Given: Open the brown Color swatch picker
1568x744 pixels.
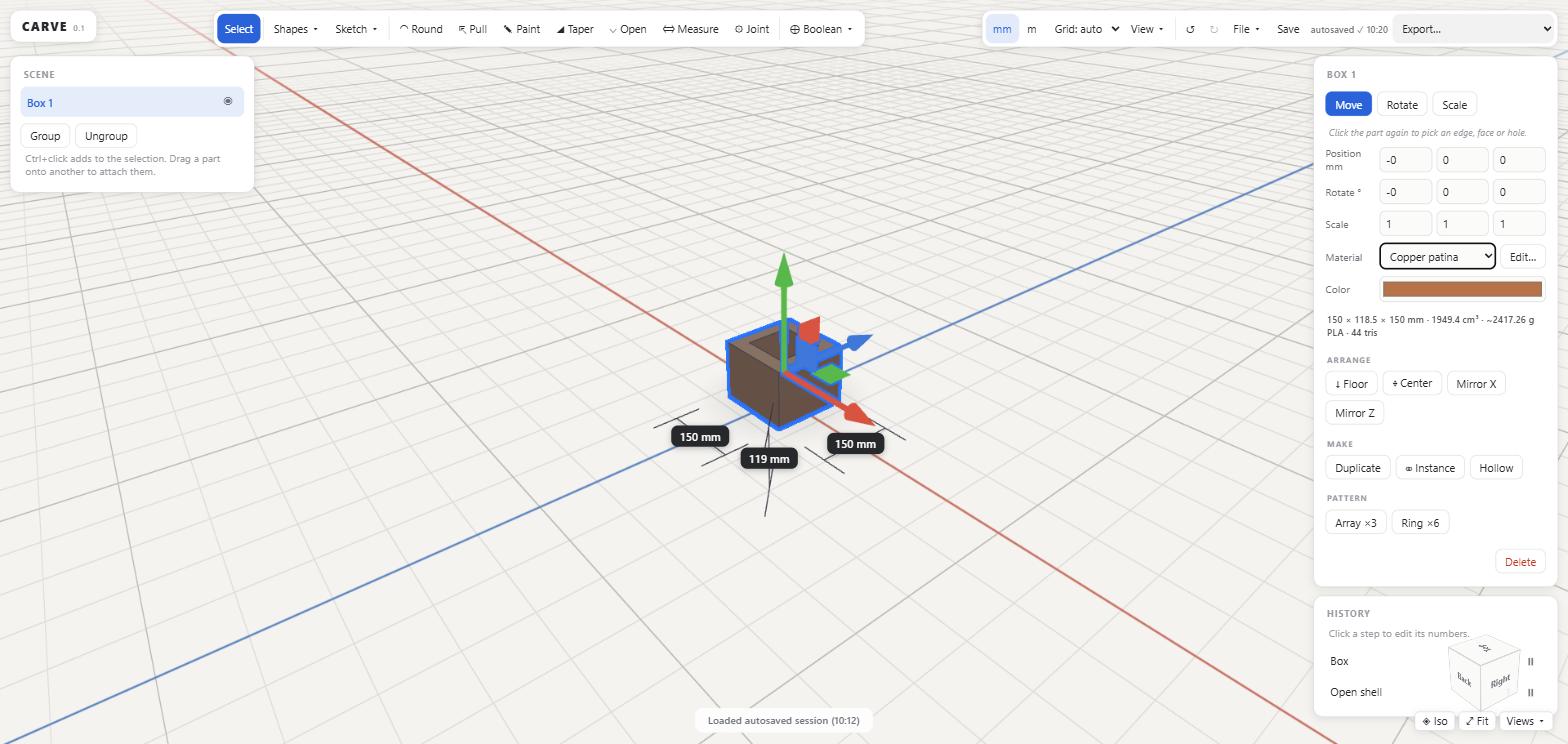Looking at the screenshot, I should [1462, 289].
